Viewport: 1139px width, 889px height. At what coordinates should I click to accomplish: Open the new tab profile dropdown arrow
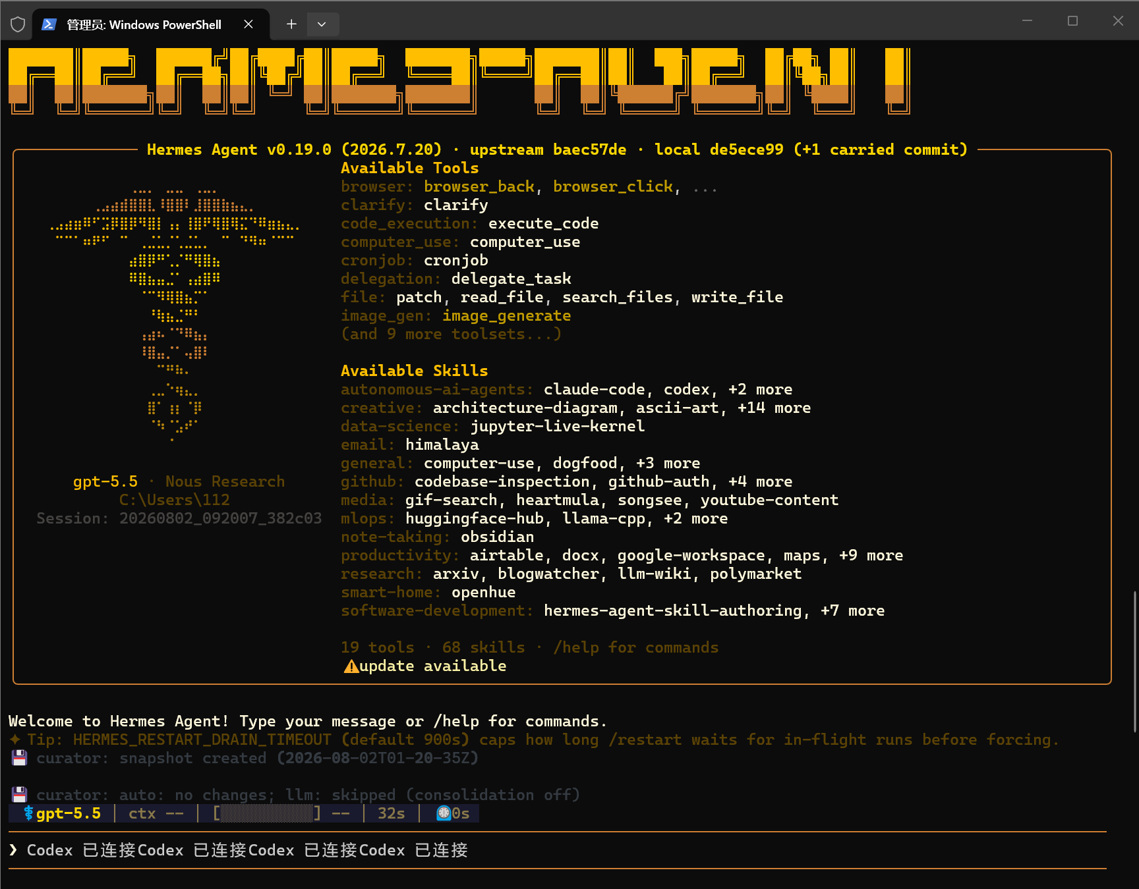tap(322, 24)
